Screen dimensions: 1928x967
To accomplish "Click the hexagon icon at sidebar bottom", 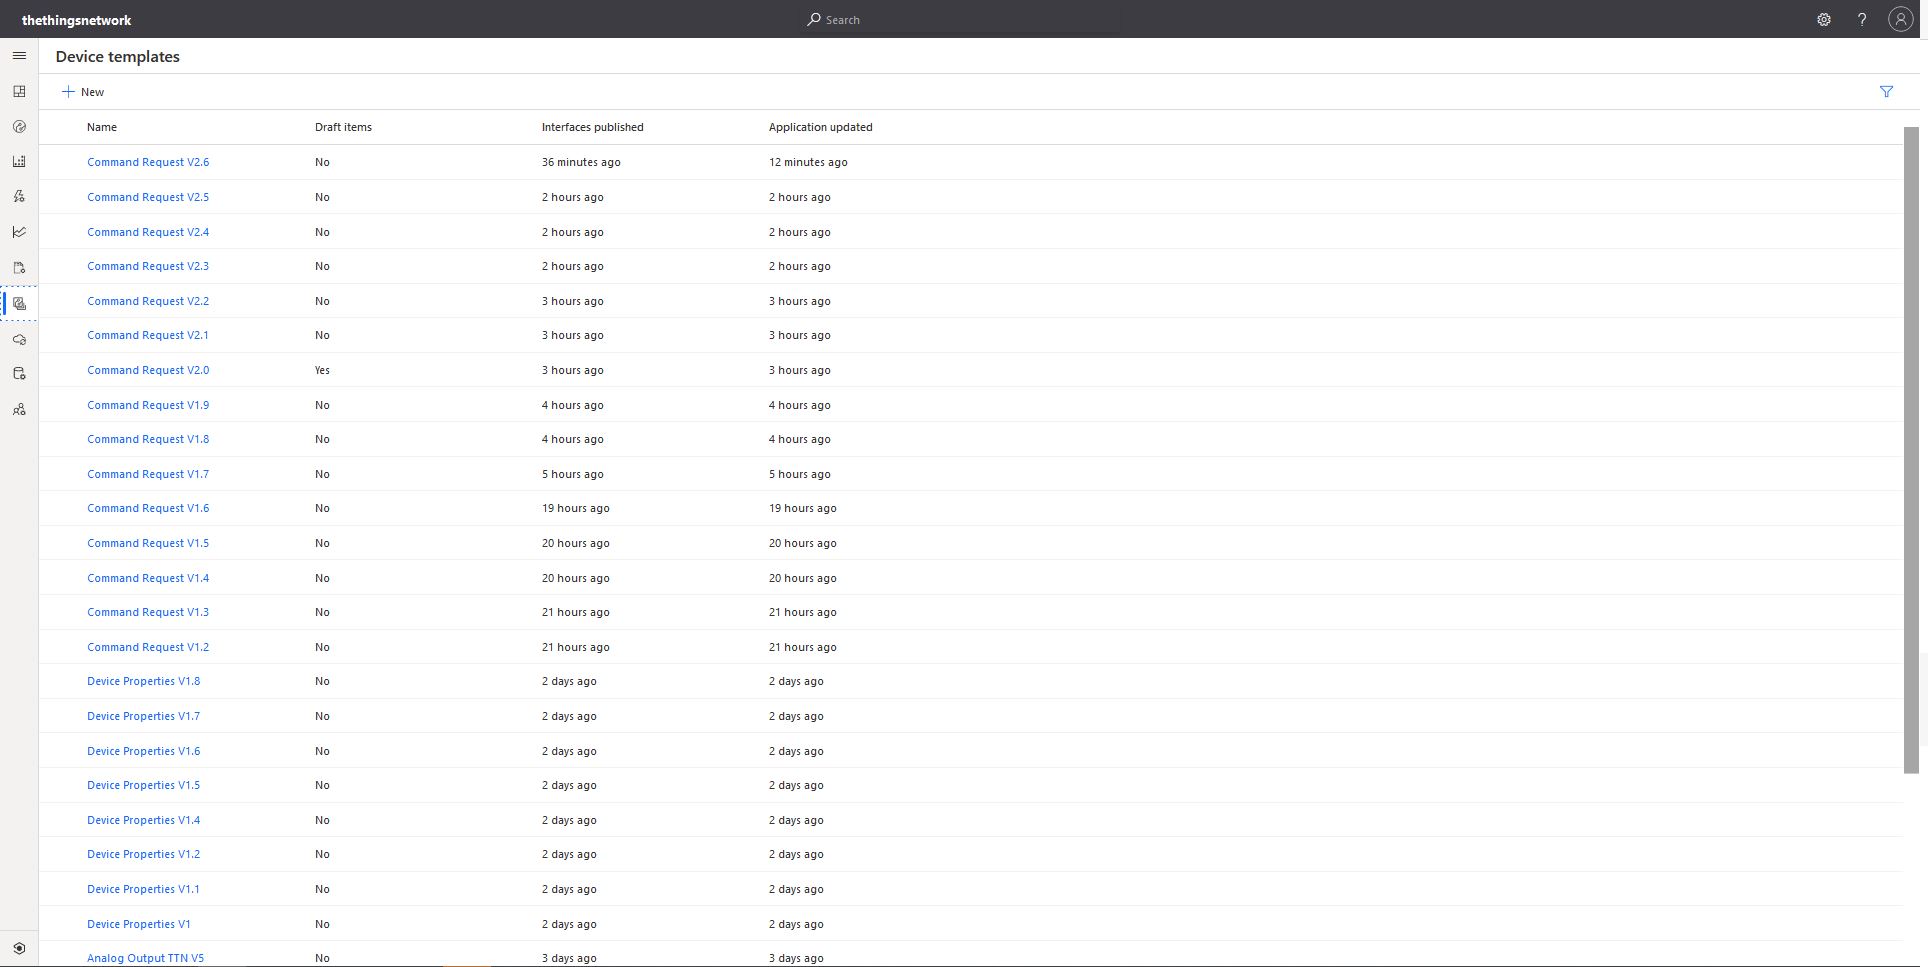I will pos(19,948).
